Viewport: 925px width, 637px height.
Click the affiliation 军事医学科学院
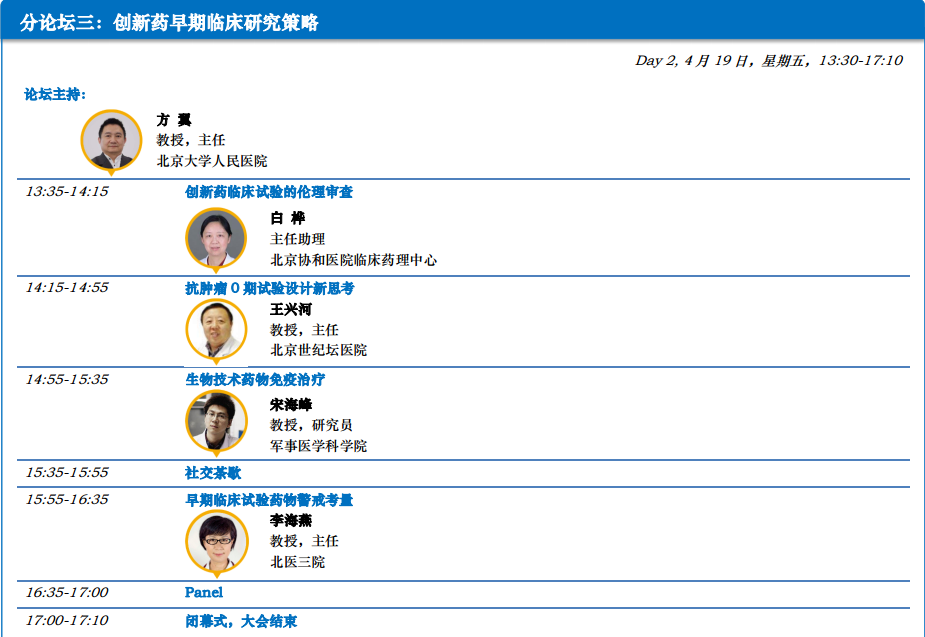[319, 446]
